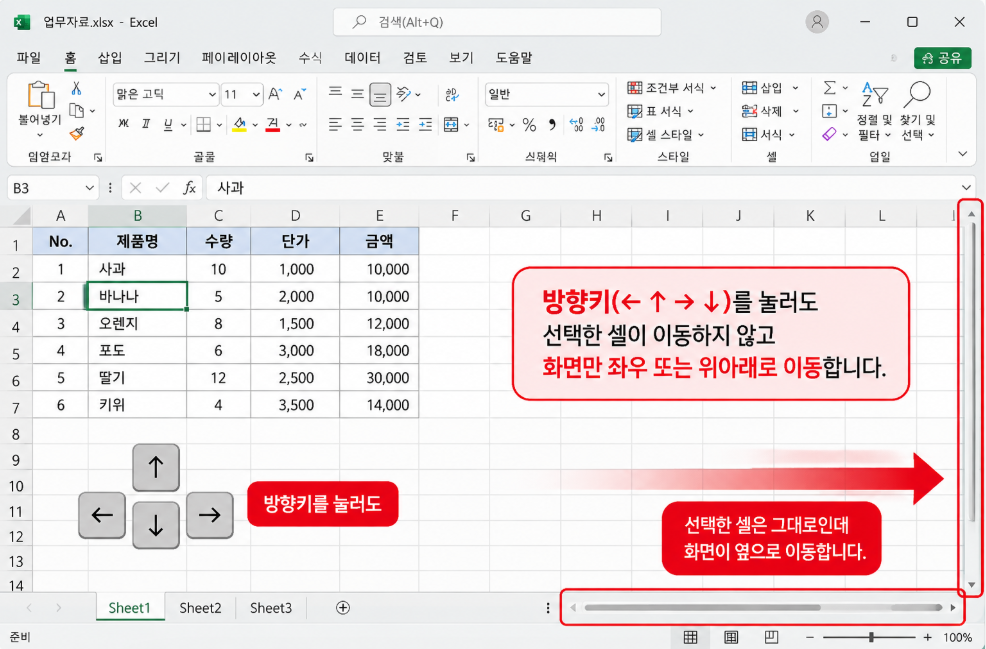Click the align left icon
Screen dimensions: 986x649
pos(335,125)
